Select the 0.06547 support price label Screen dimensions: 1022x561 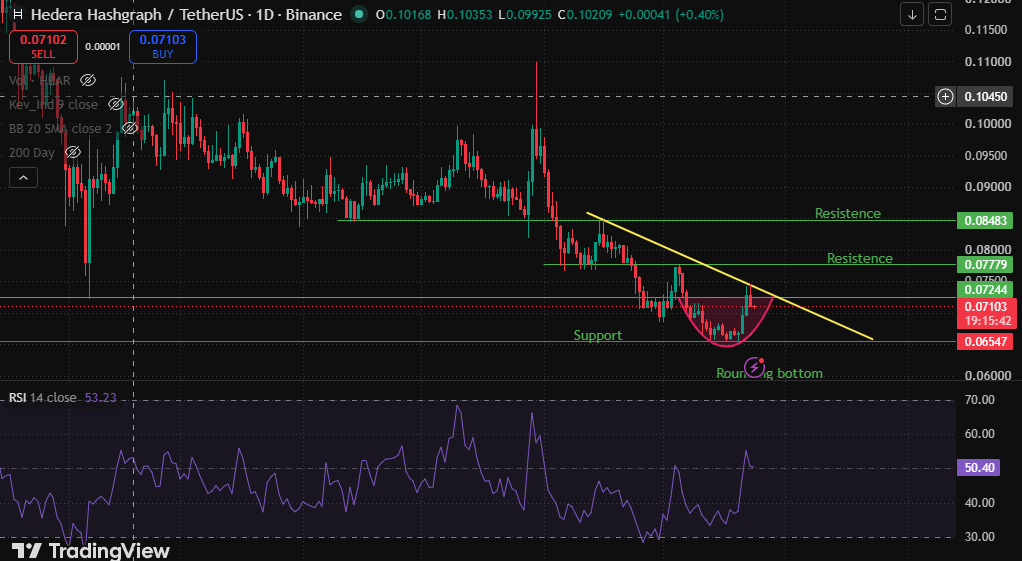point(986,341)
